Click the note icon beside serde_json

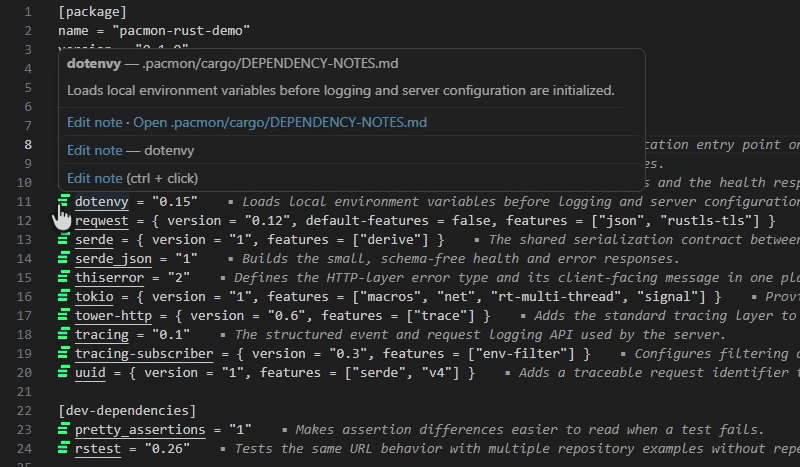pos(63,258)
